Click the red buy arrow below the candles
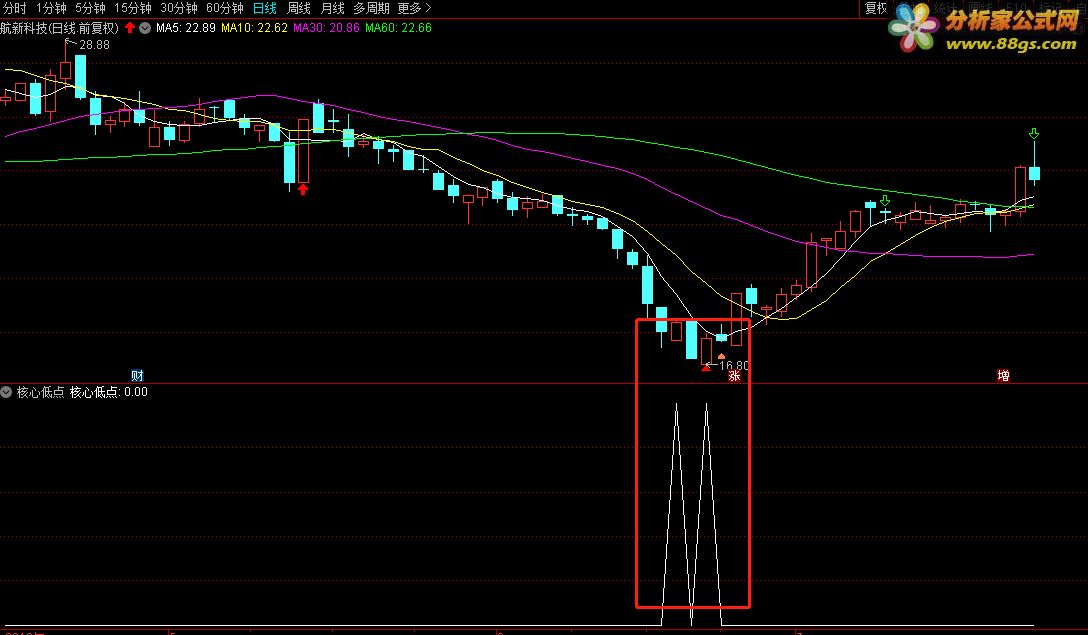1088x635 pixels. [x=303, y=189]
